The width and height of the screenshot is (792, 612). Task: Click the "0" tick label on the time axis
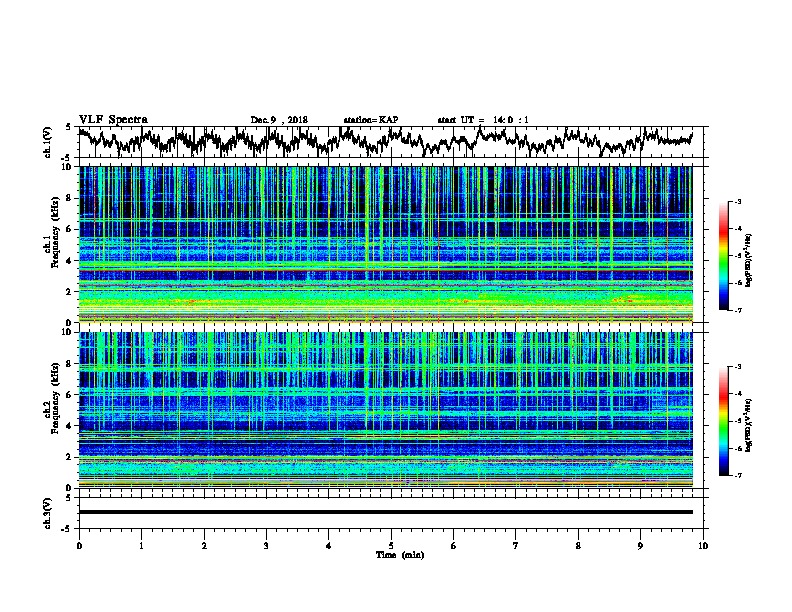coord(79,546)
